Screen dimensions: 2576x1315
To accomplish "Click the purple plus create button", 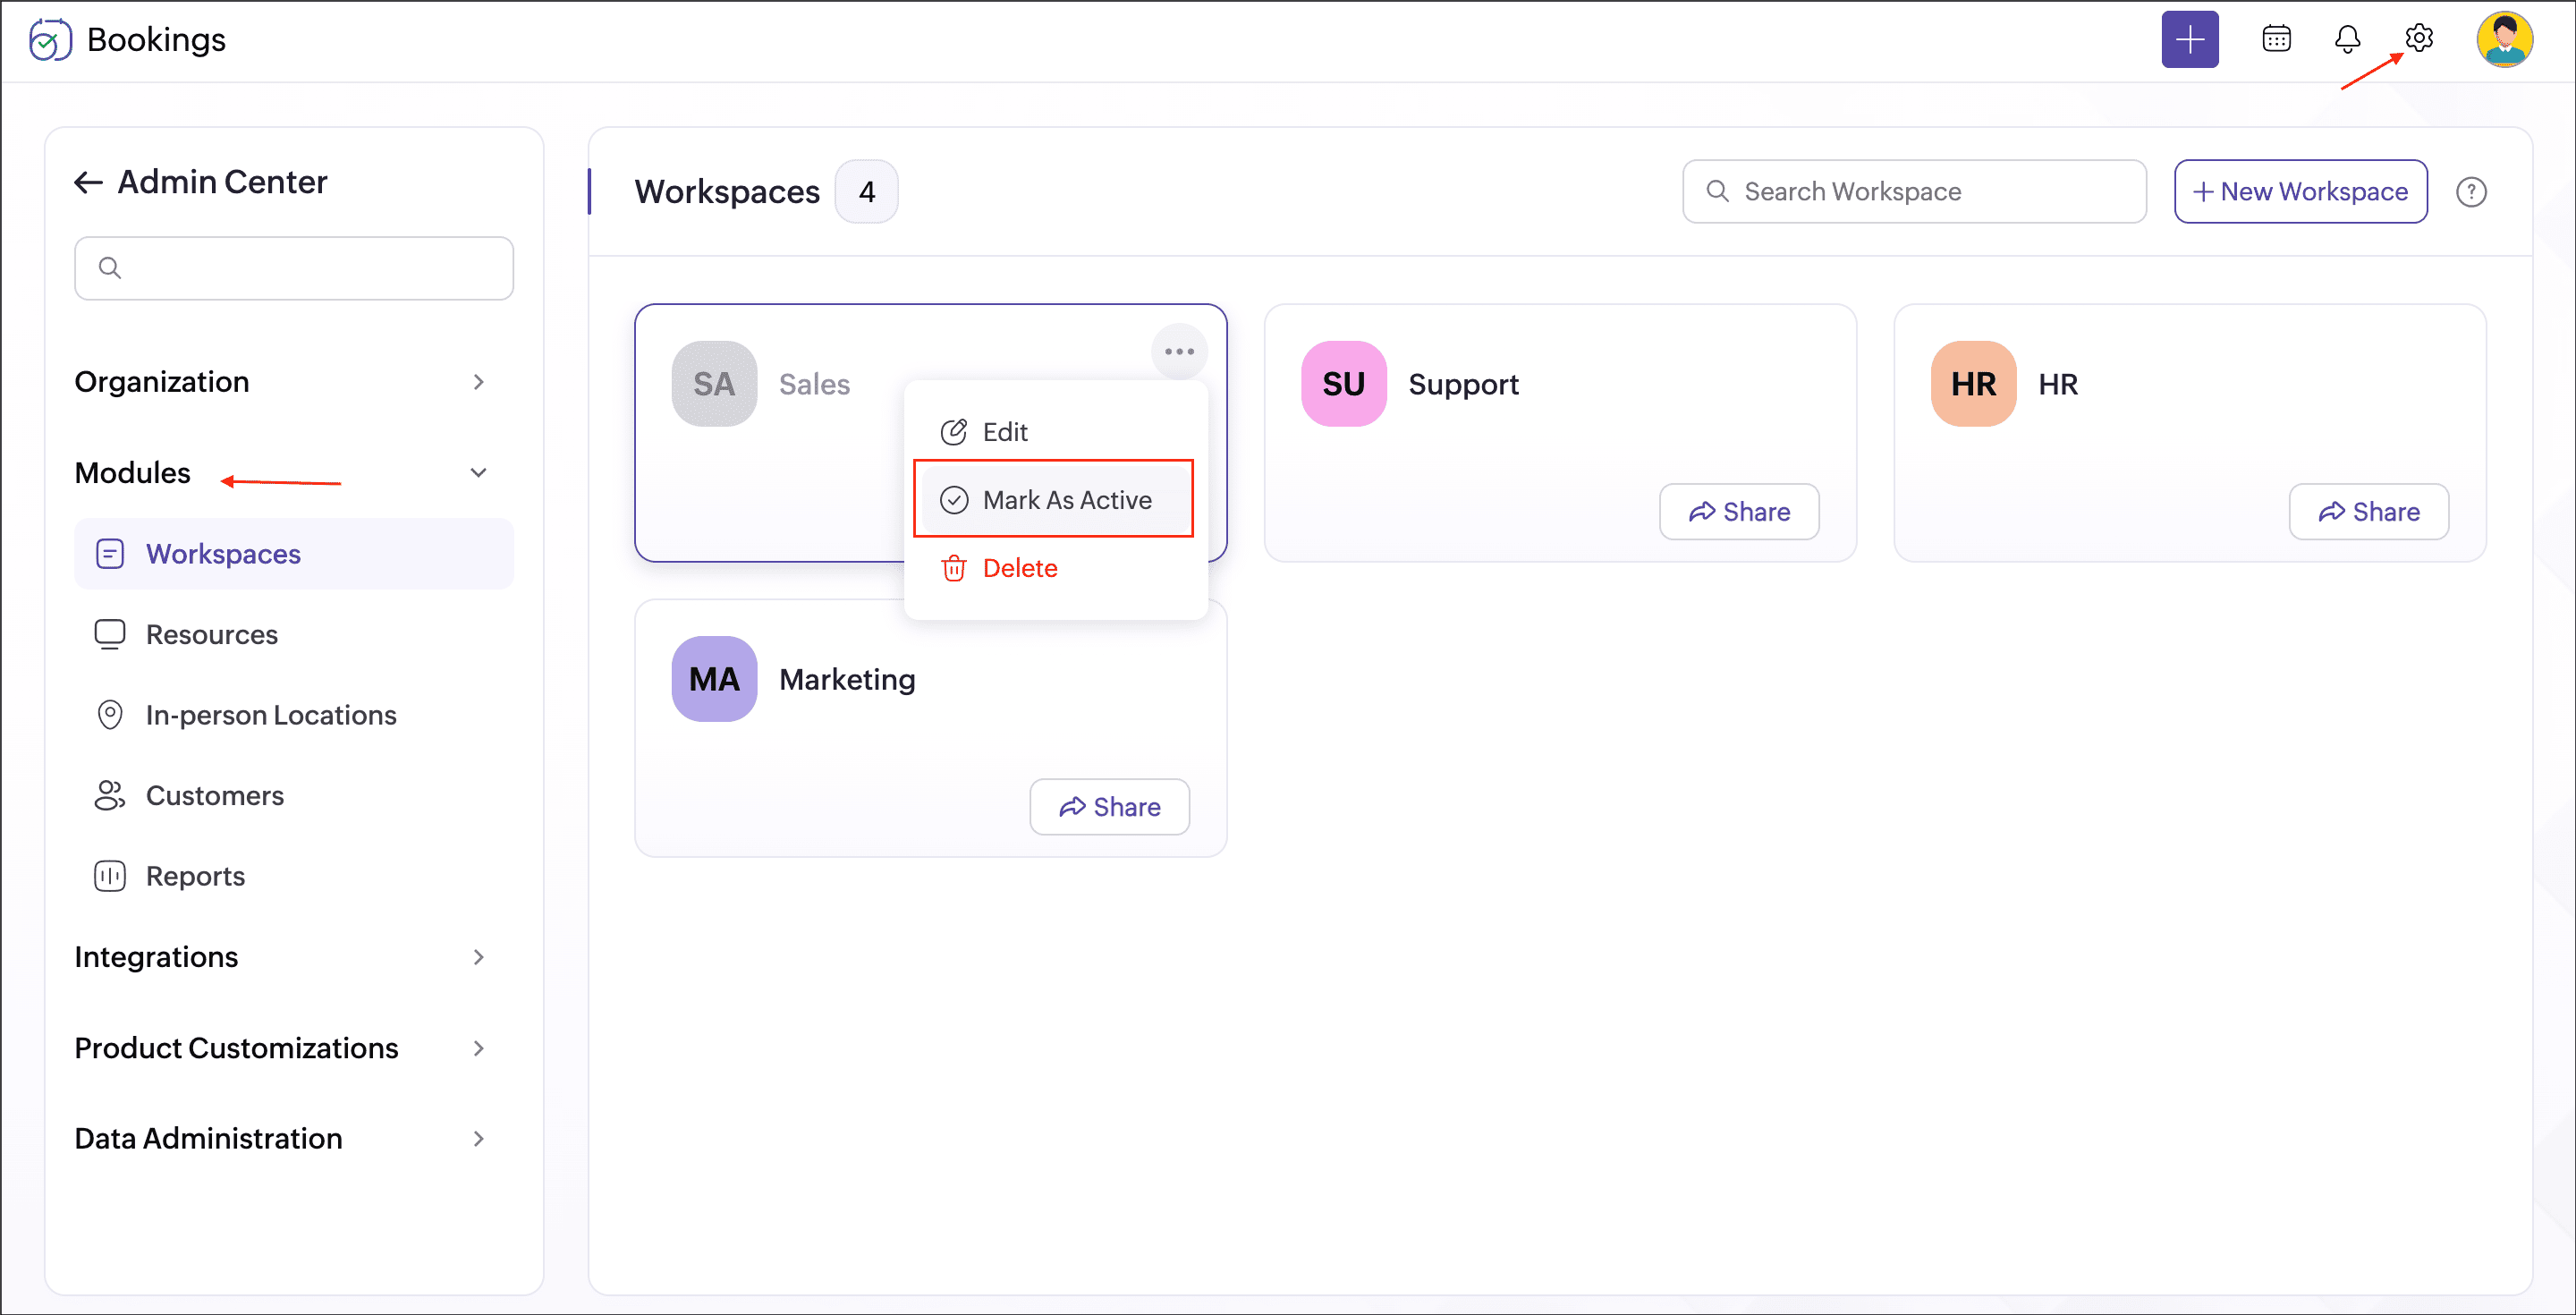I will (2189, 40).
